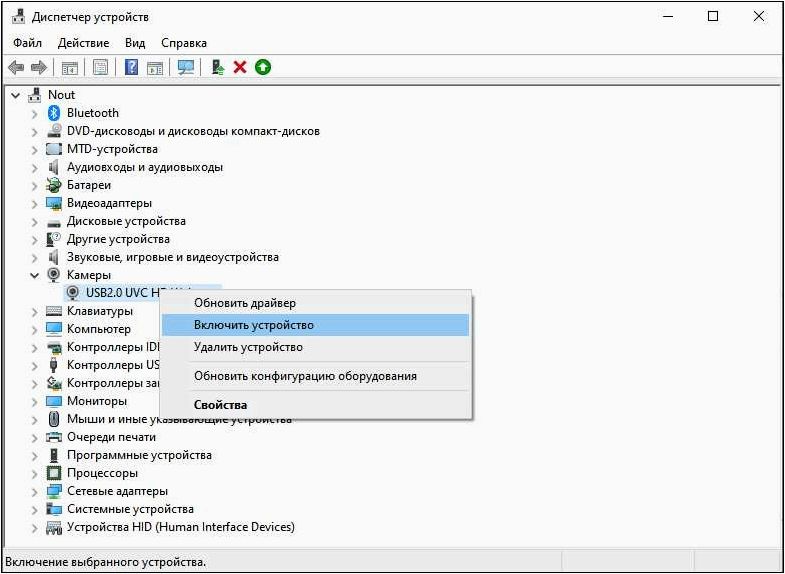Maximize the Диспетчер устройств window
Viewport: 785px width, 574px height.
713,17
